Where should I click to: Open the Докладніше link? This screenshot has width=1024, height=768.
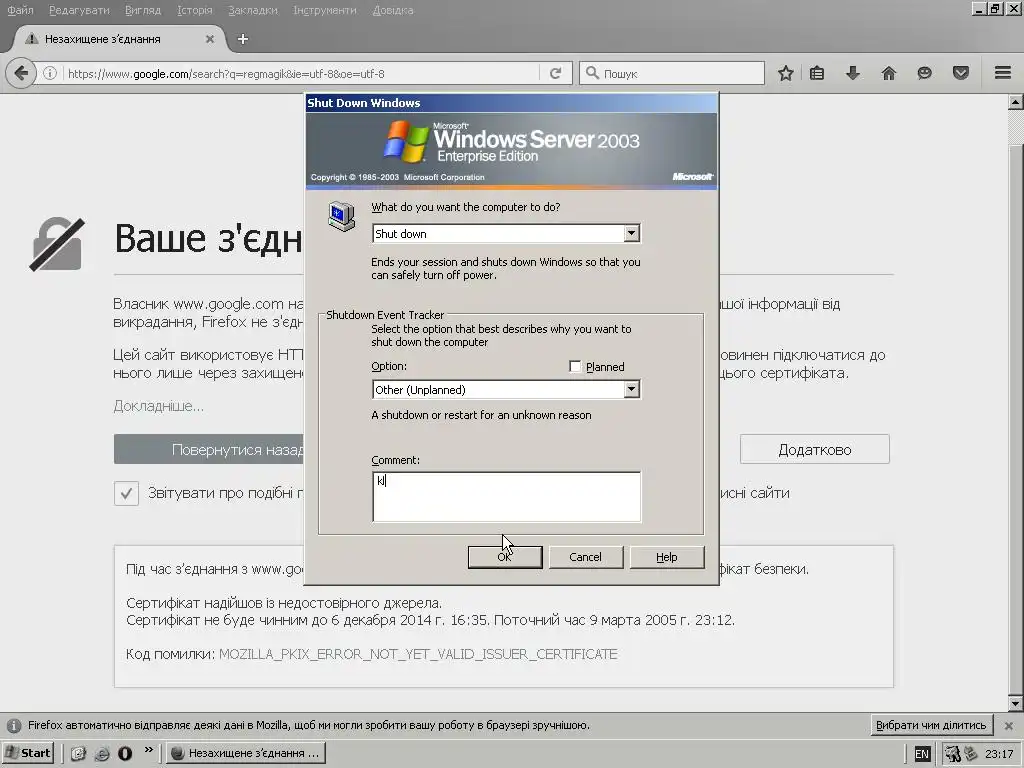pos(159,406)
